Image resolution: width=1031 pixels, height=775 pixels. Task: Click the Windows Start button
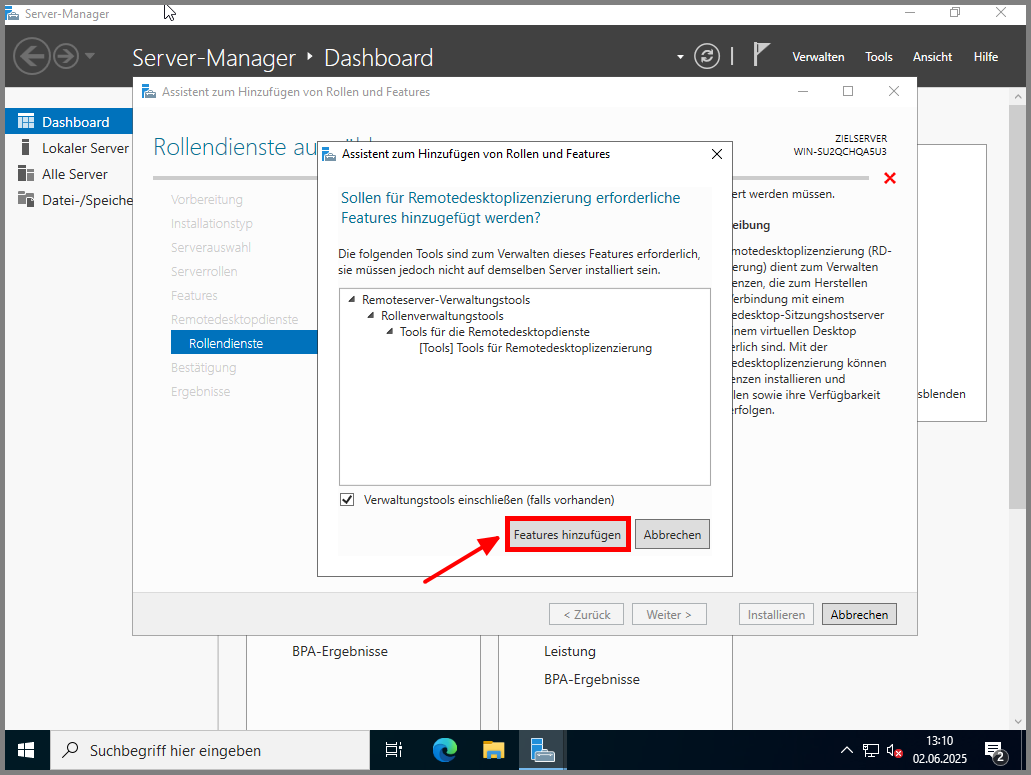pos(25,750)
